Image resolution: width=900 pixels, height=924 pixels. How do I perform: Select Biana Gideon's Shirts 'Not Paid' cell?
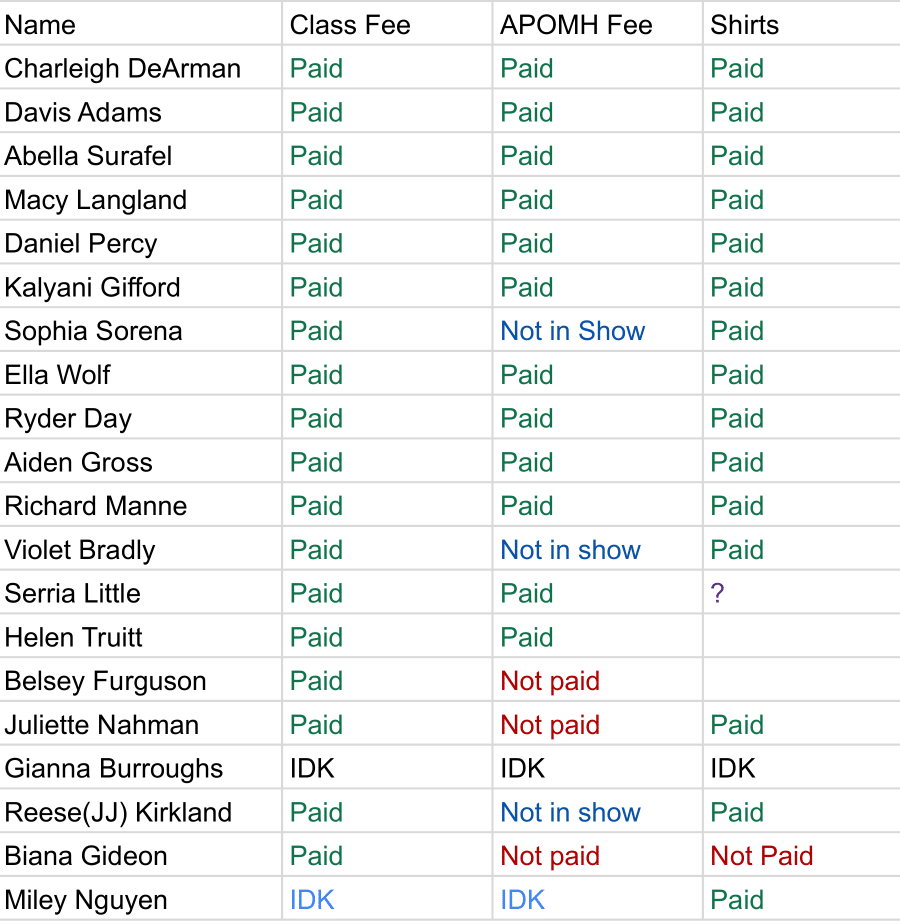point(761,856)
